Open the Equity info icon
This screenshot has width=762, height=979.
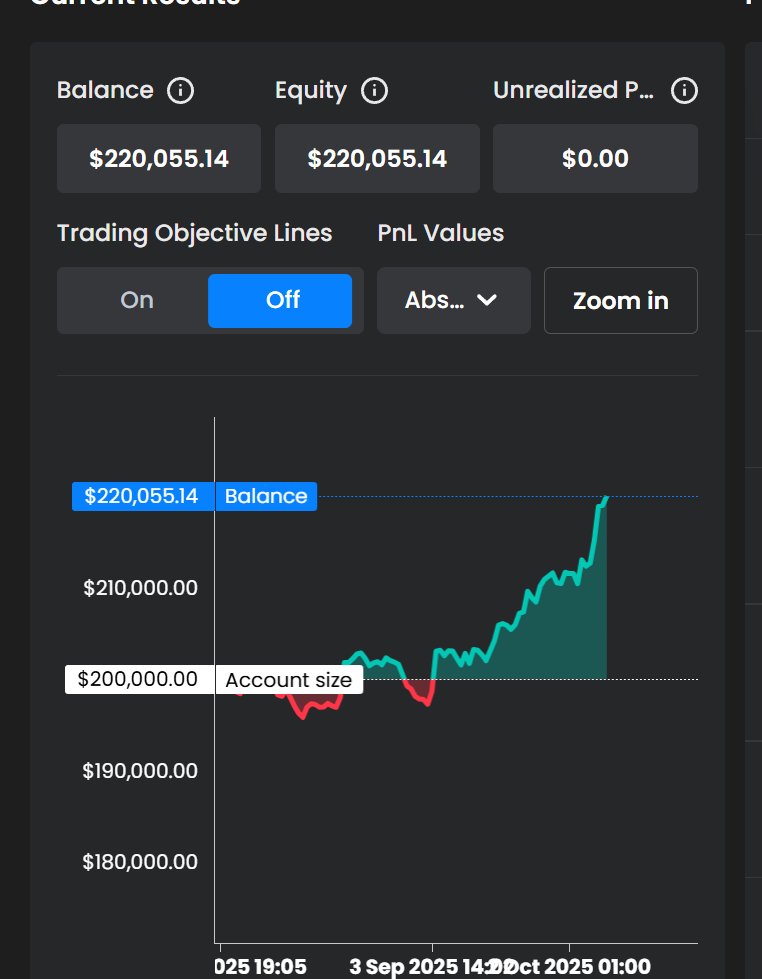[375, 91]
